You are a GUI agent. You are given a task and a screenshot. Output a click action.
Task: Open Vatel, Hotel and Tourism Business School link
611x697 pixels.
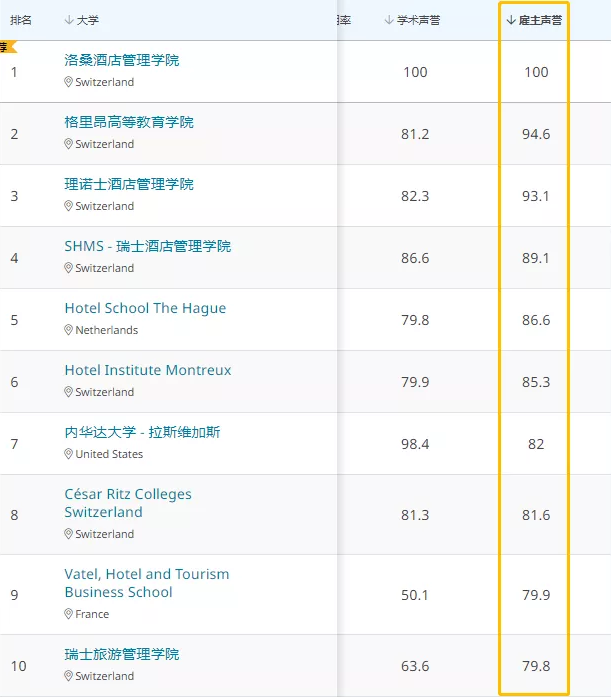click(147, 583)
